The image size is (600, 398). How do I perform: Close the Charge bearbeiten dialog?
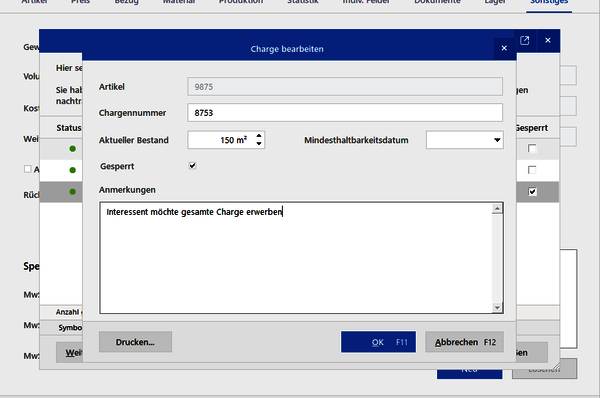(504, 48)
